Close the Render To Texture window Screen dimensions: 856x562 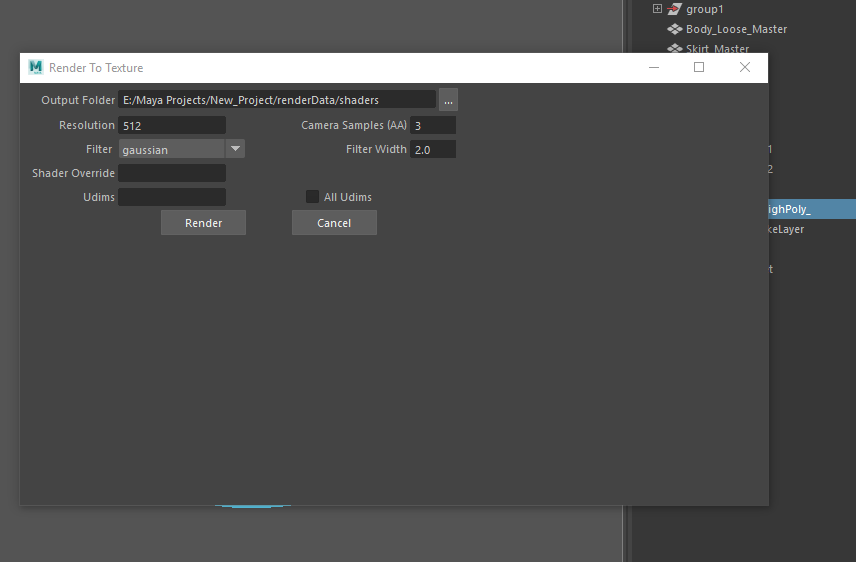(745, 67)
